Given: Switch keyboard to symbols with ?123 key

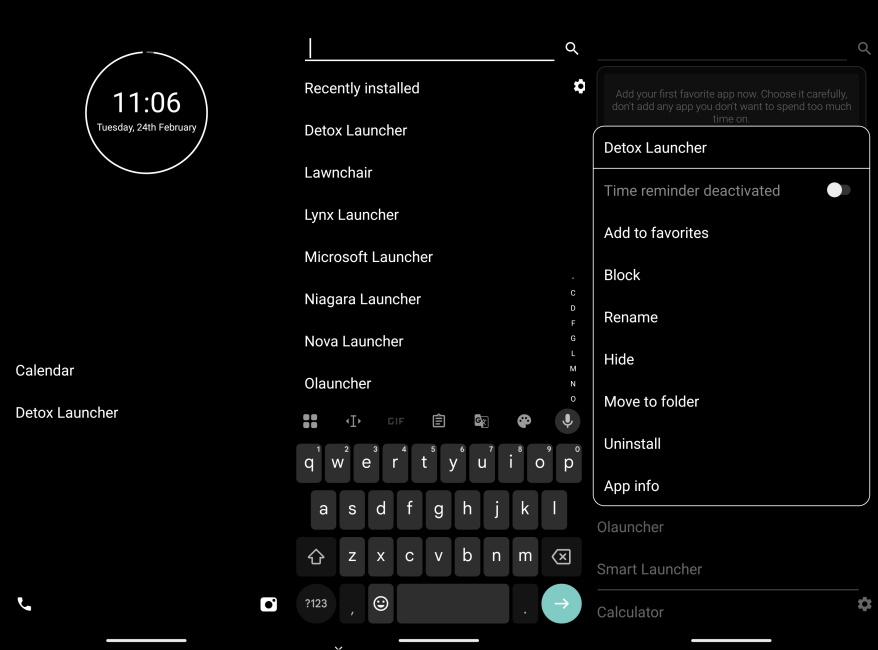Looking at the screenshot, I should pos(314,603).
